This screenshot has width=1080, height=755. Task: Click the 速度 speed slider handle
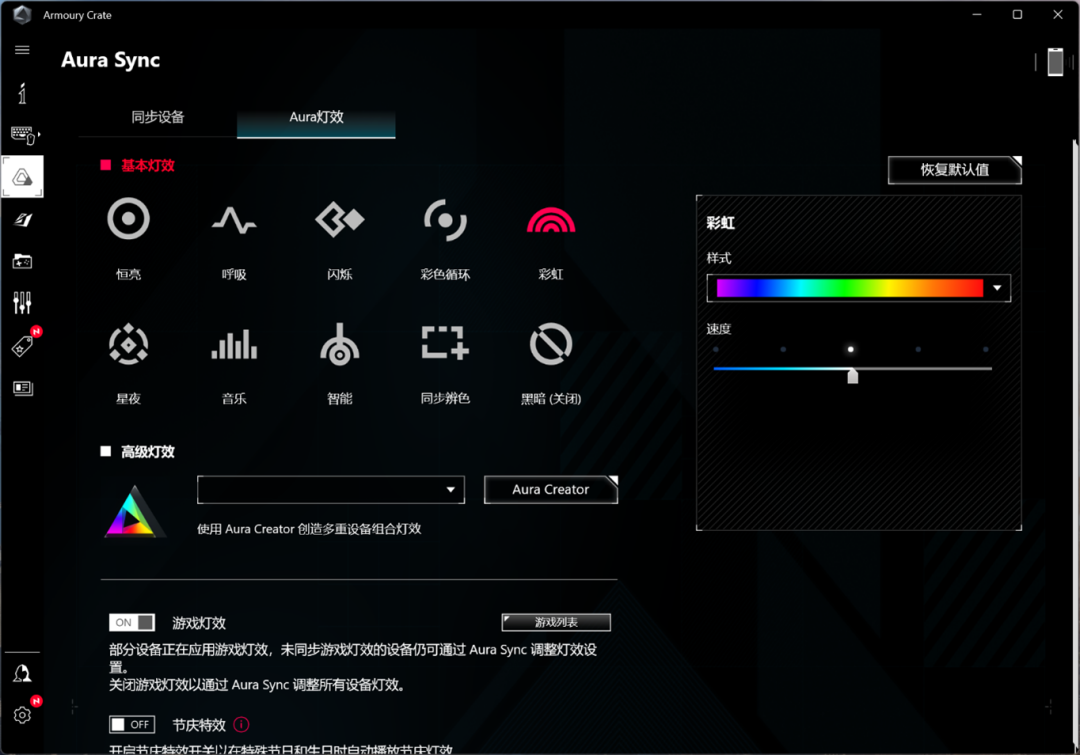[853, 375]
